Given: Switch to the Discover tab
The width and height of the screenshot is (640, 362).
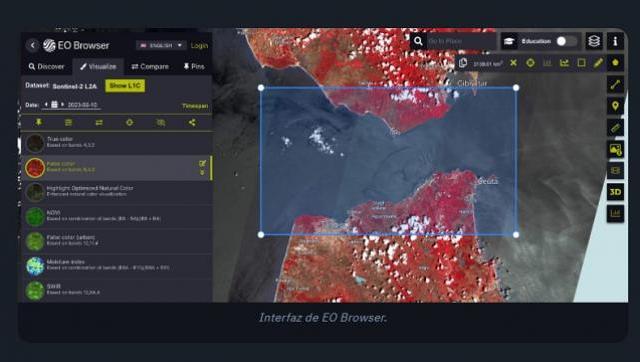Looking at the screenshot, I should click(46, 67).
